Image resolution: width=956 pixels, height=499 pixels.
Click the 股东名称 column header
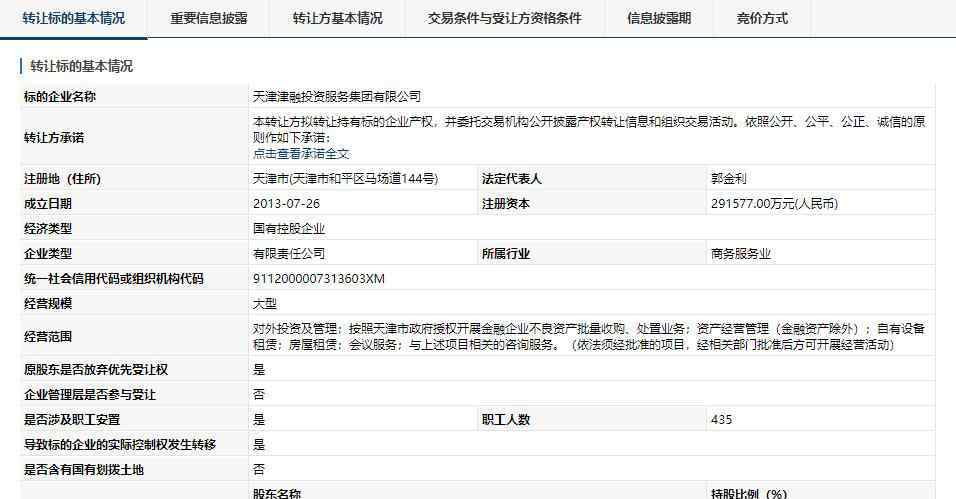(277, 493)
